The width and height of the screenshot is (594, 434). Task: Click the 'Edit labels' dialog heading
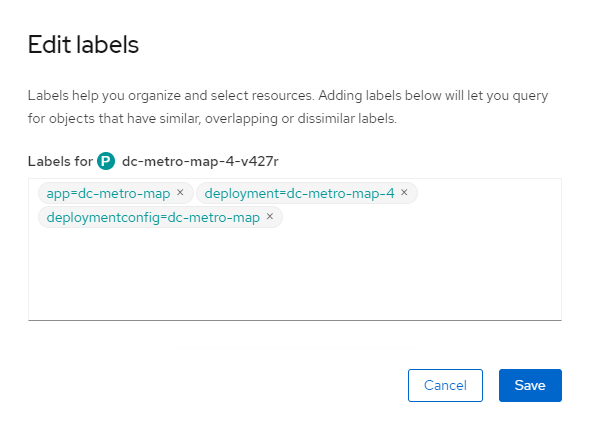point(83,45)
